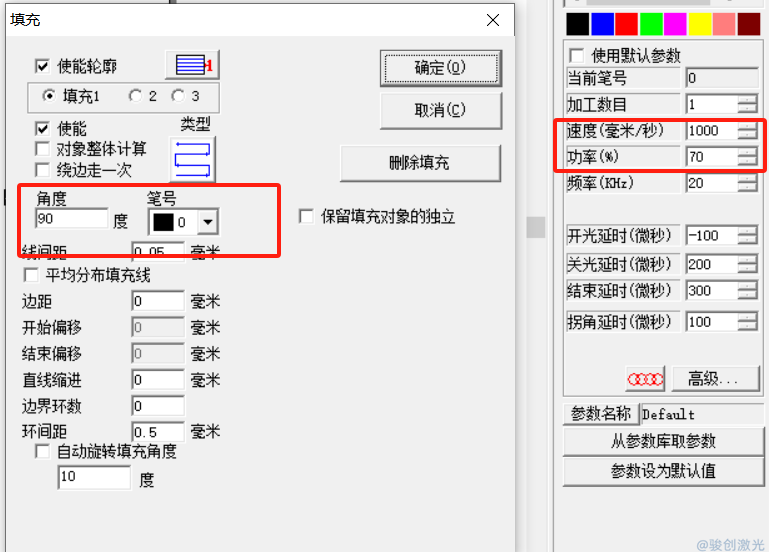Enable 对象整体计算 checkbox
This screenshot has width=769, height=552.
43,149
